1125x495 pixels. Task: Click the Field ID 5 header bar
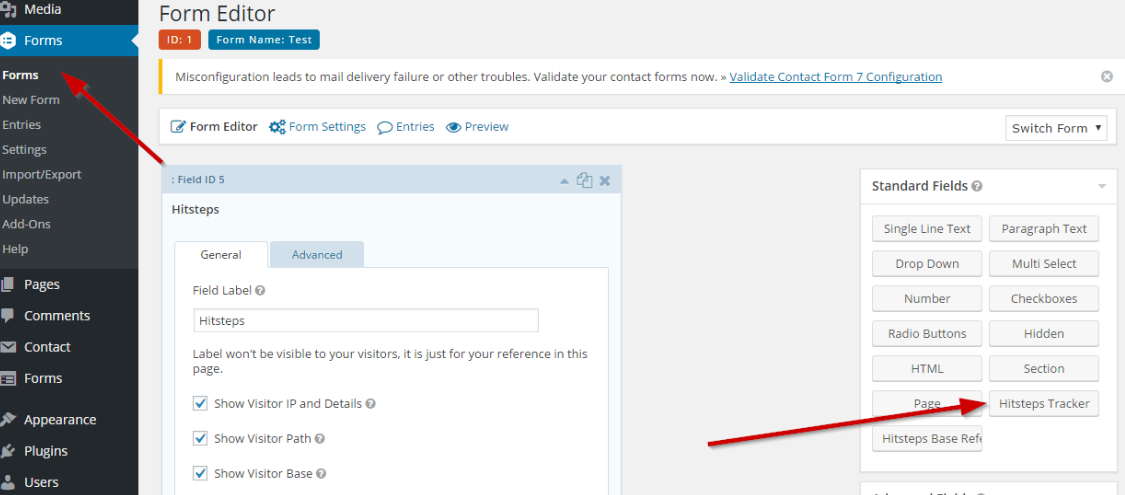click(x=391, y=180)
